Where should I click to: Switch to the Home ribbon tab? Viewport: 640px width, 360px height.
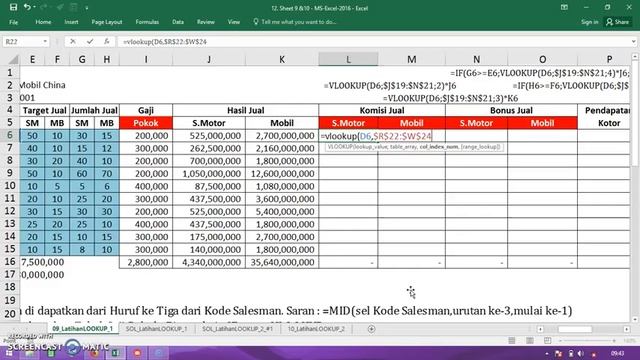point(43,22)
